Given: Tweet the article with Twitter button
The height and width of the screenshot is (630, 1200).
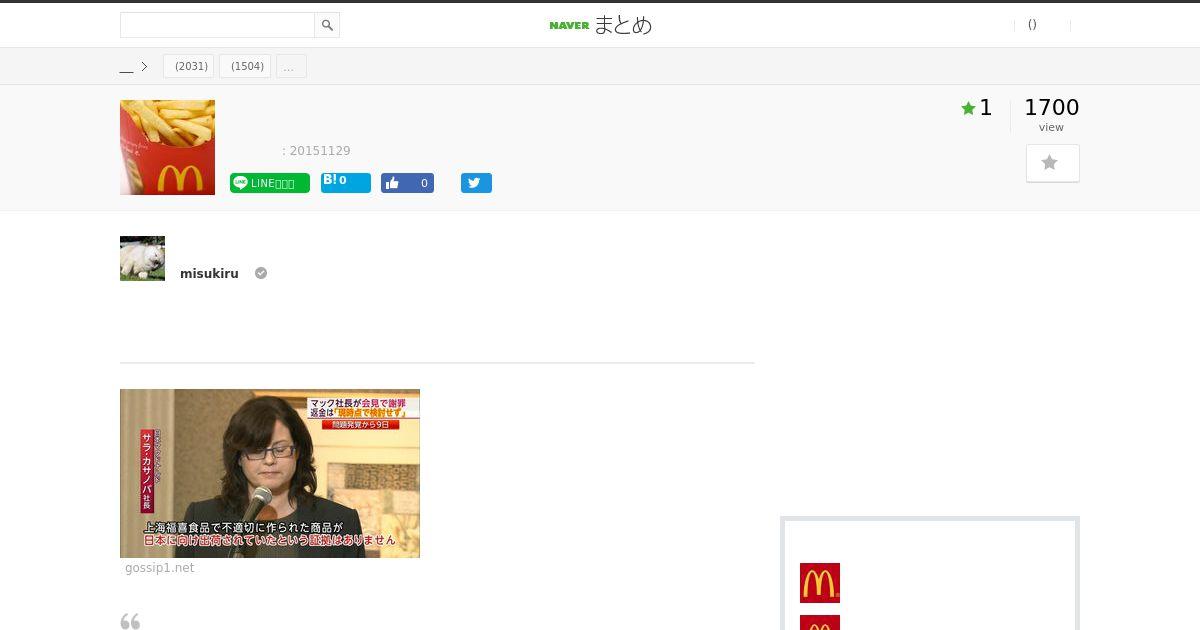Looking at the screenshot, I should pos(476,183).
